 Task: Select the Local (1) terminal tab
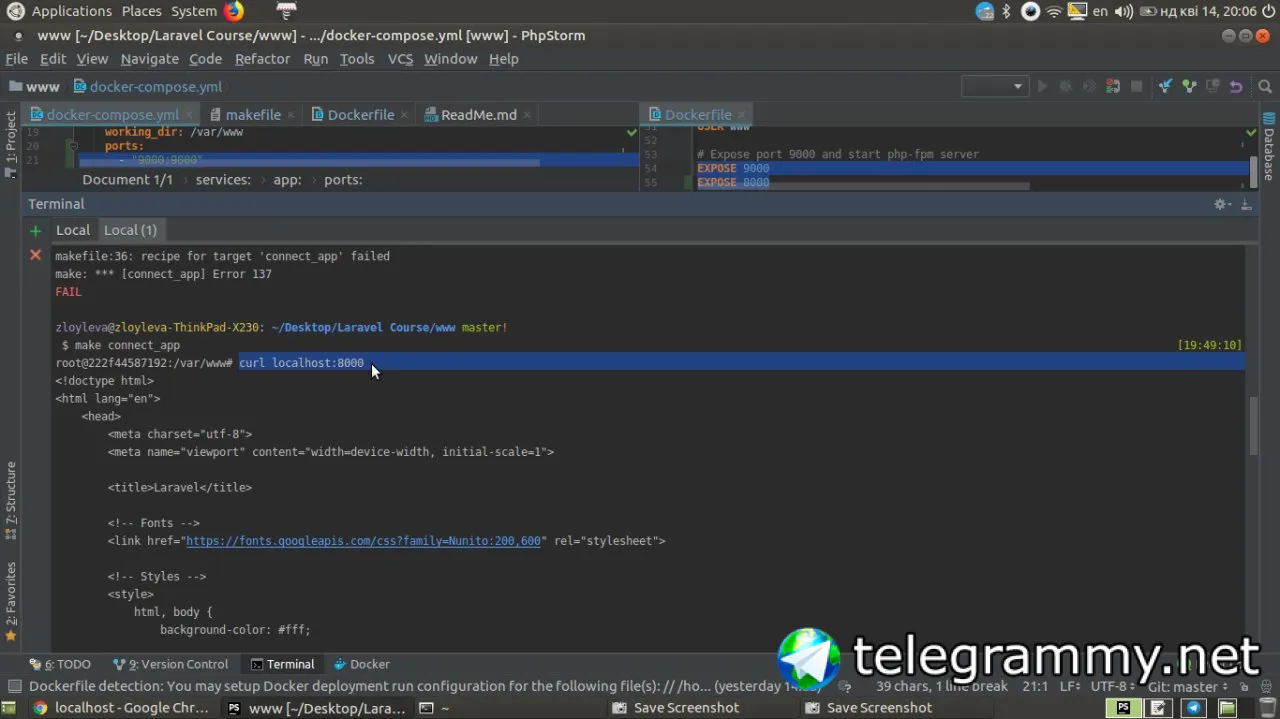(130, 230)
